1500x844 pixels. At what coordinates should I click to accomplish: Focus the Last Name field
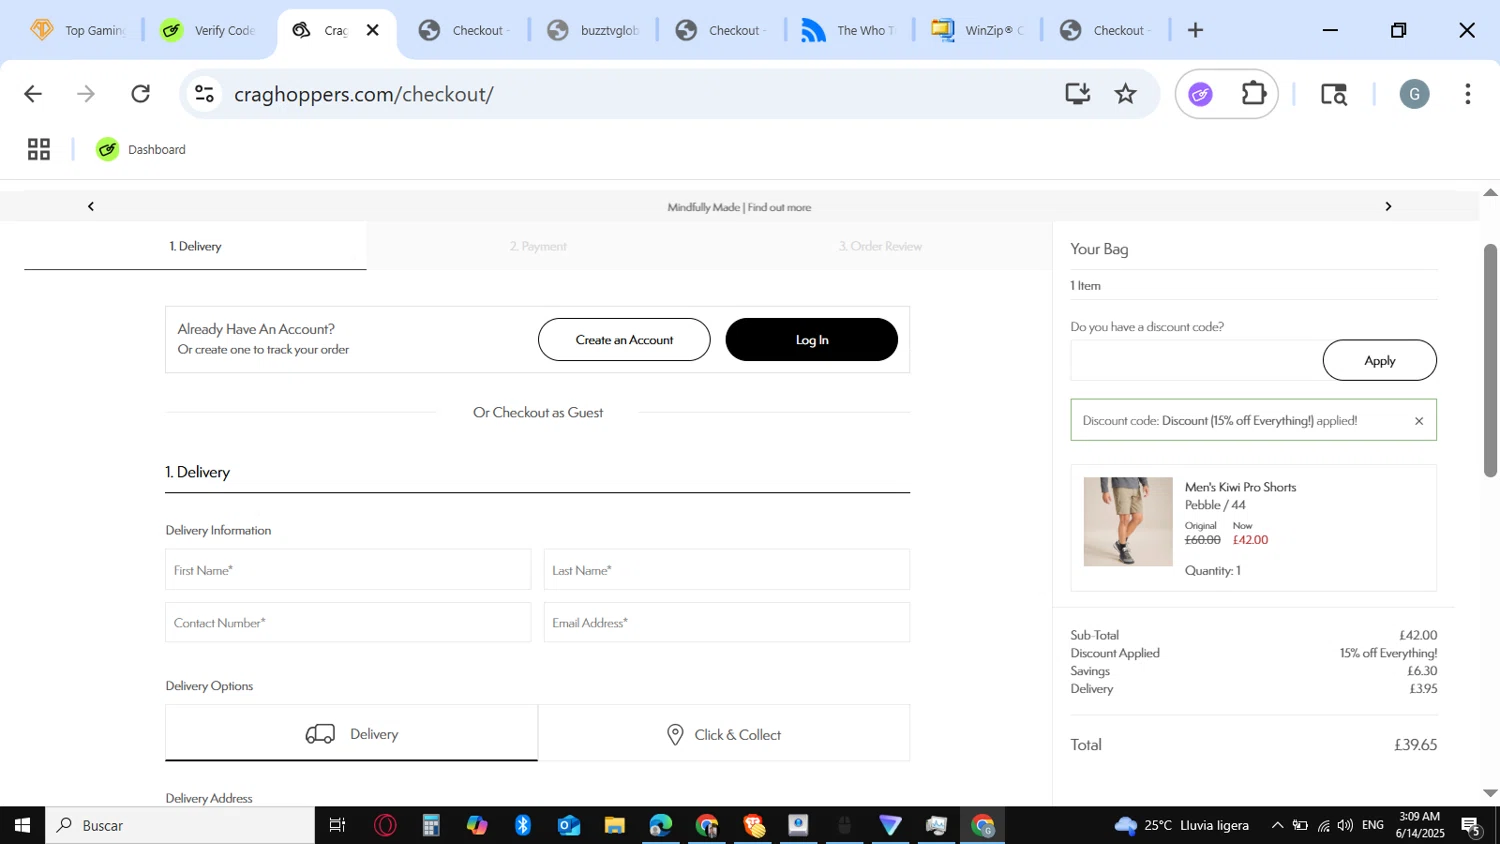(727, 570)
